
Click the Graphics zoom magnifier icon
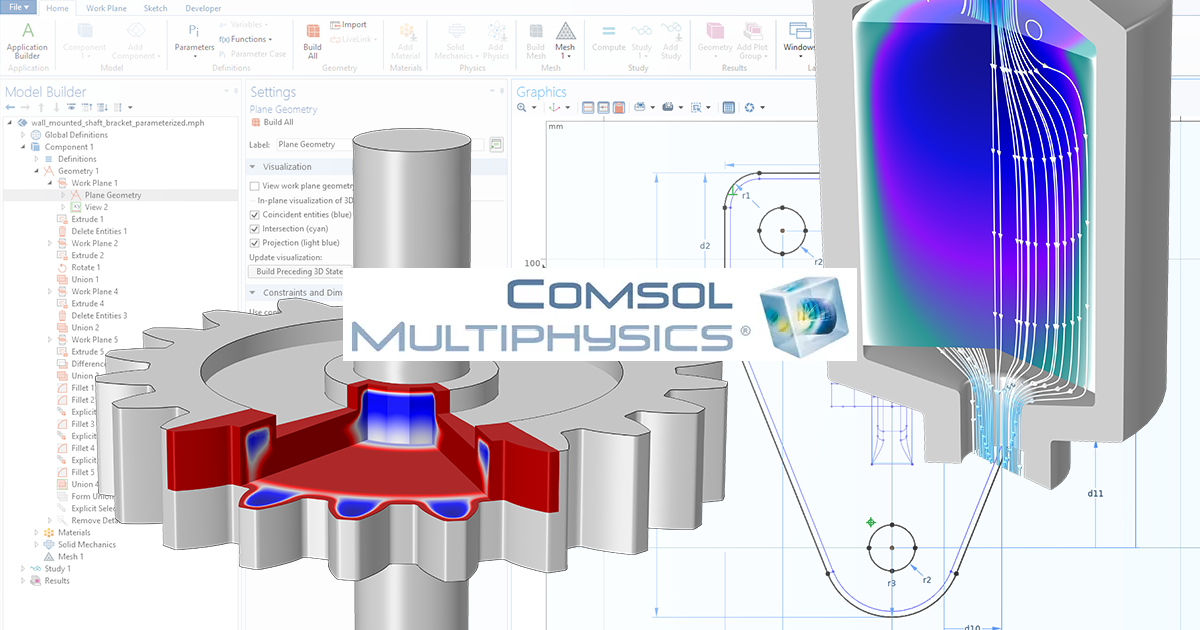click(x=522, y=107)
